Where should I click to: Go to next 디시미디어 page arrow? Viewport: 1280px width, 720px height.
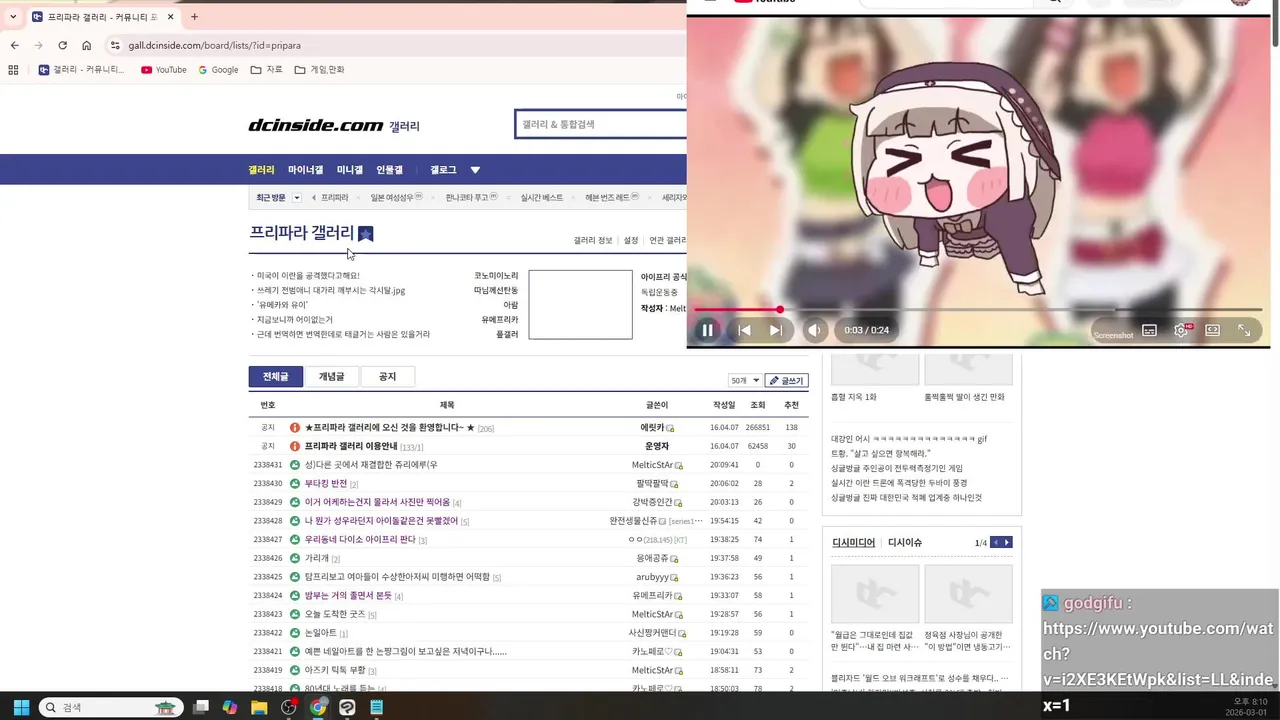pyautogui.click(x=1007, y=543)
